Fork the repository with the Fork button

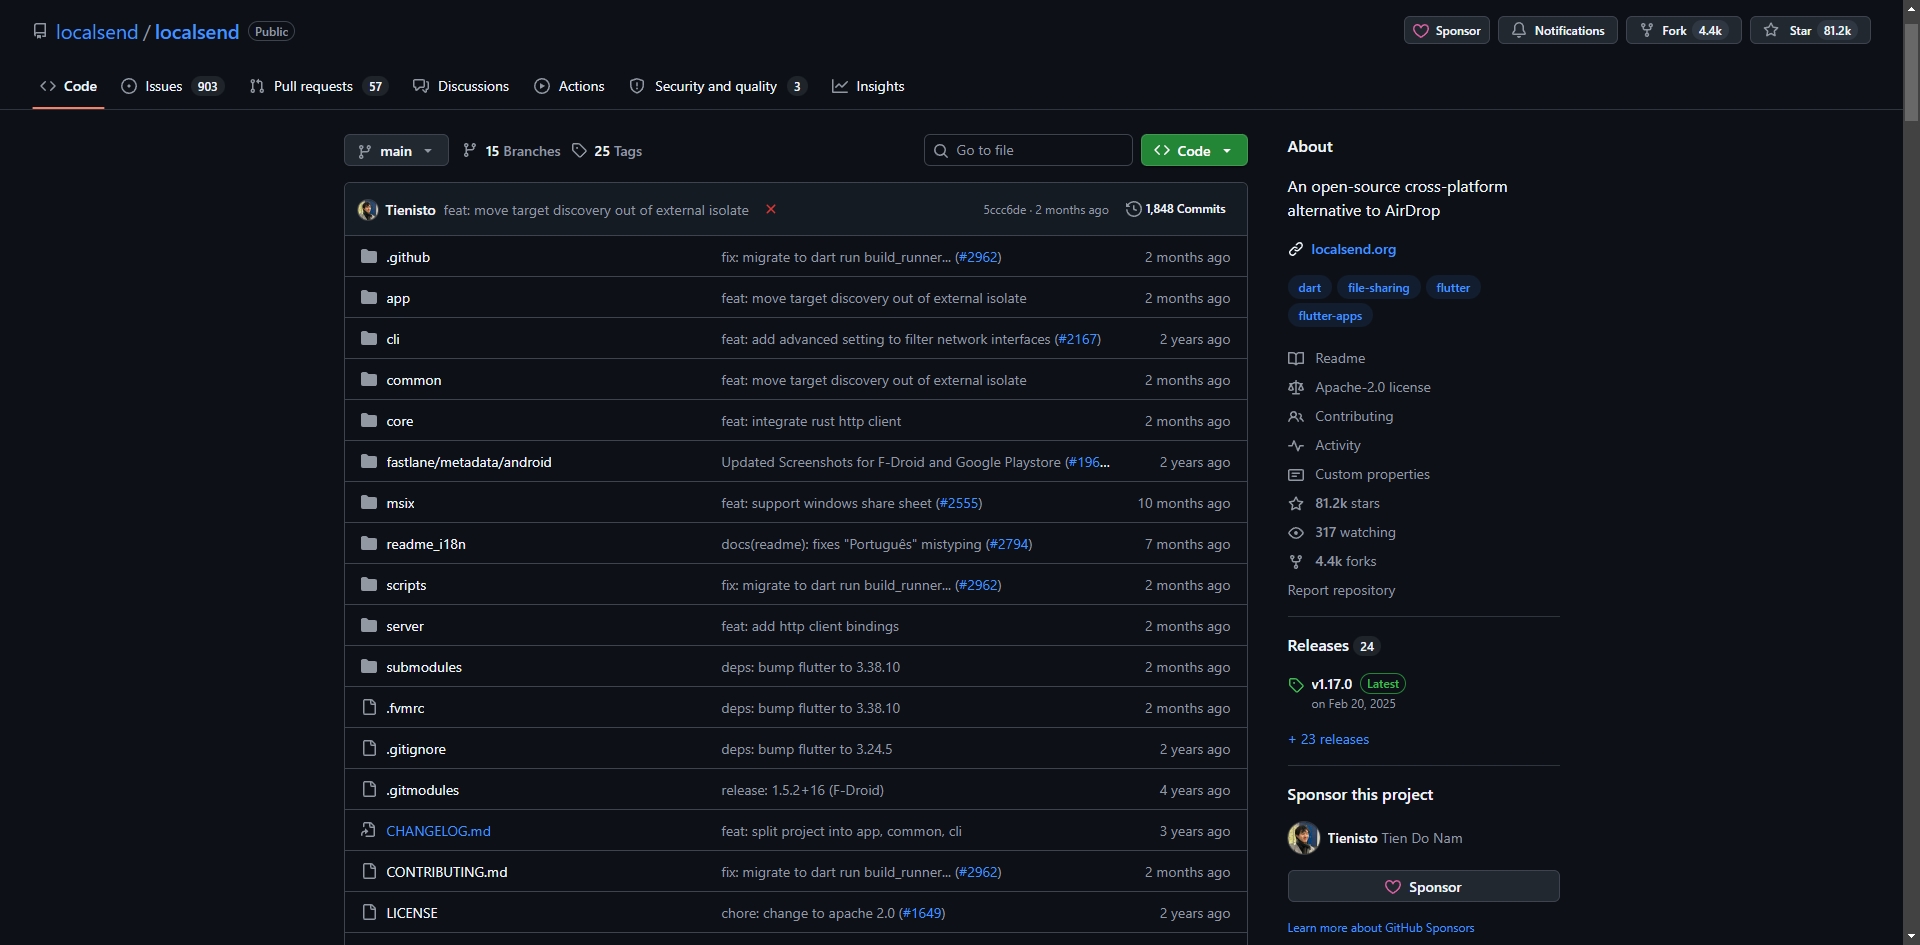click(1684, 30)
